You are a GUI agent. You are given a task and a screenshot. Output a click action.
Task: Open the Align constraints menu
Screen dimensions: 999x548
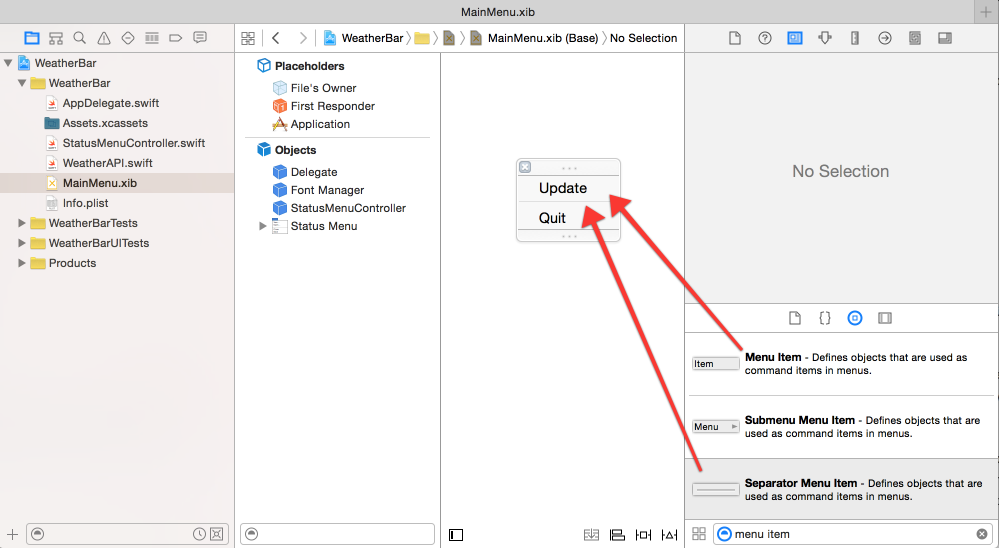tap(617, 535)
